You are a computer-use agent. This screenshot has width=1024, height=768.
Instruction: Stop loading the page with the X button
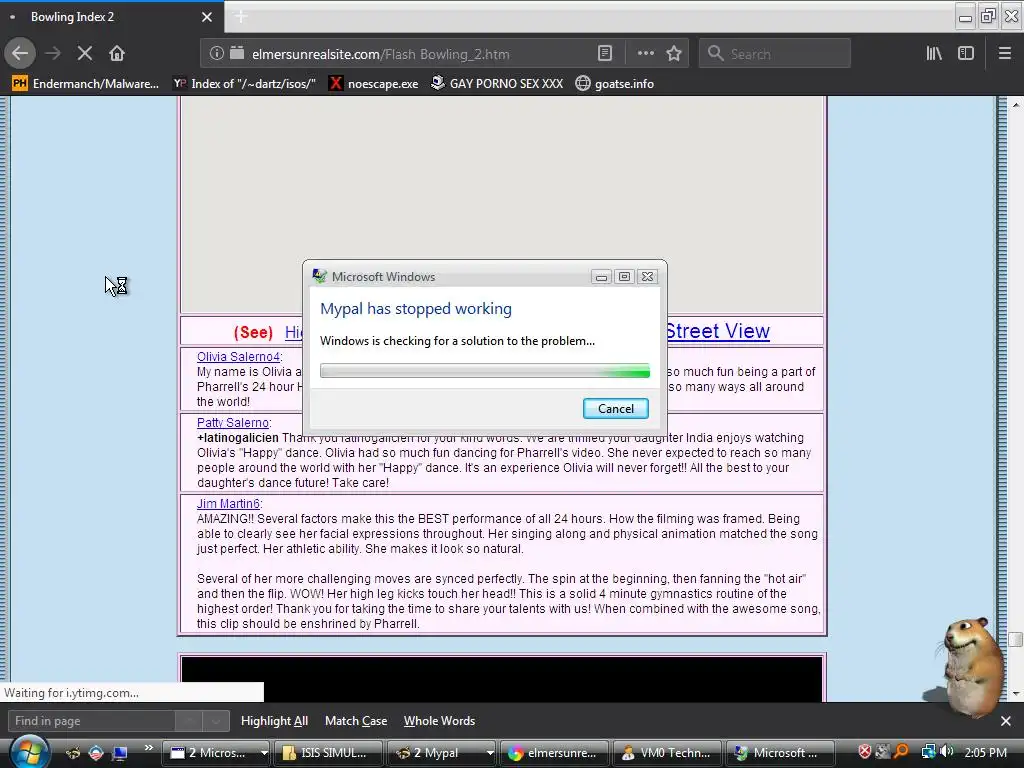coord(85,54)
